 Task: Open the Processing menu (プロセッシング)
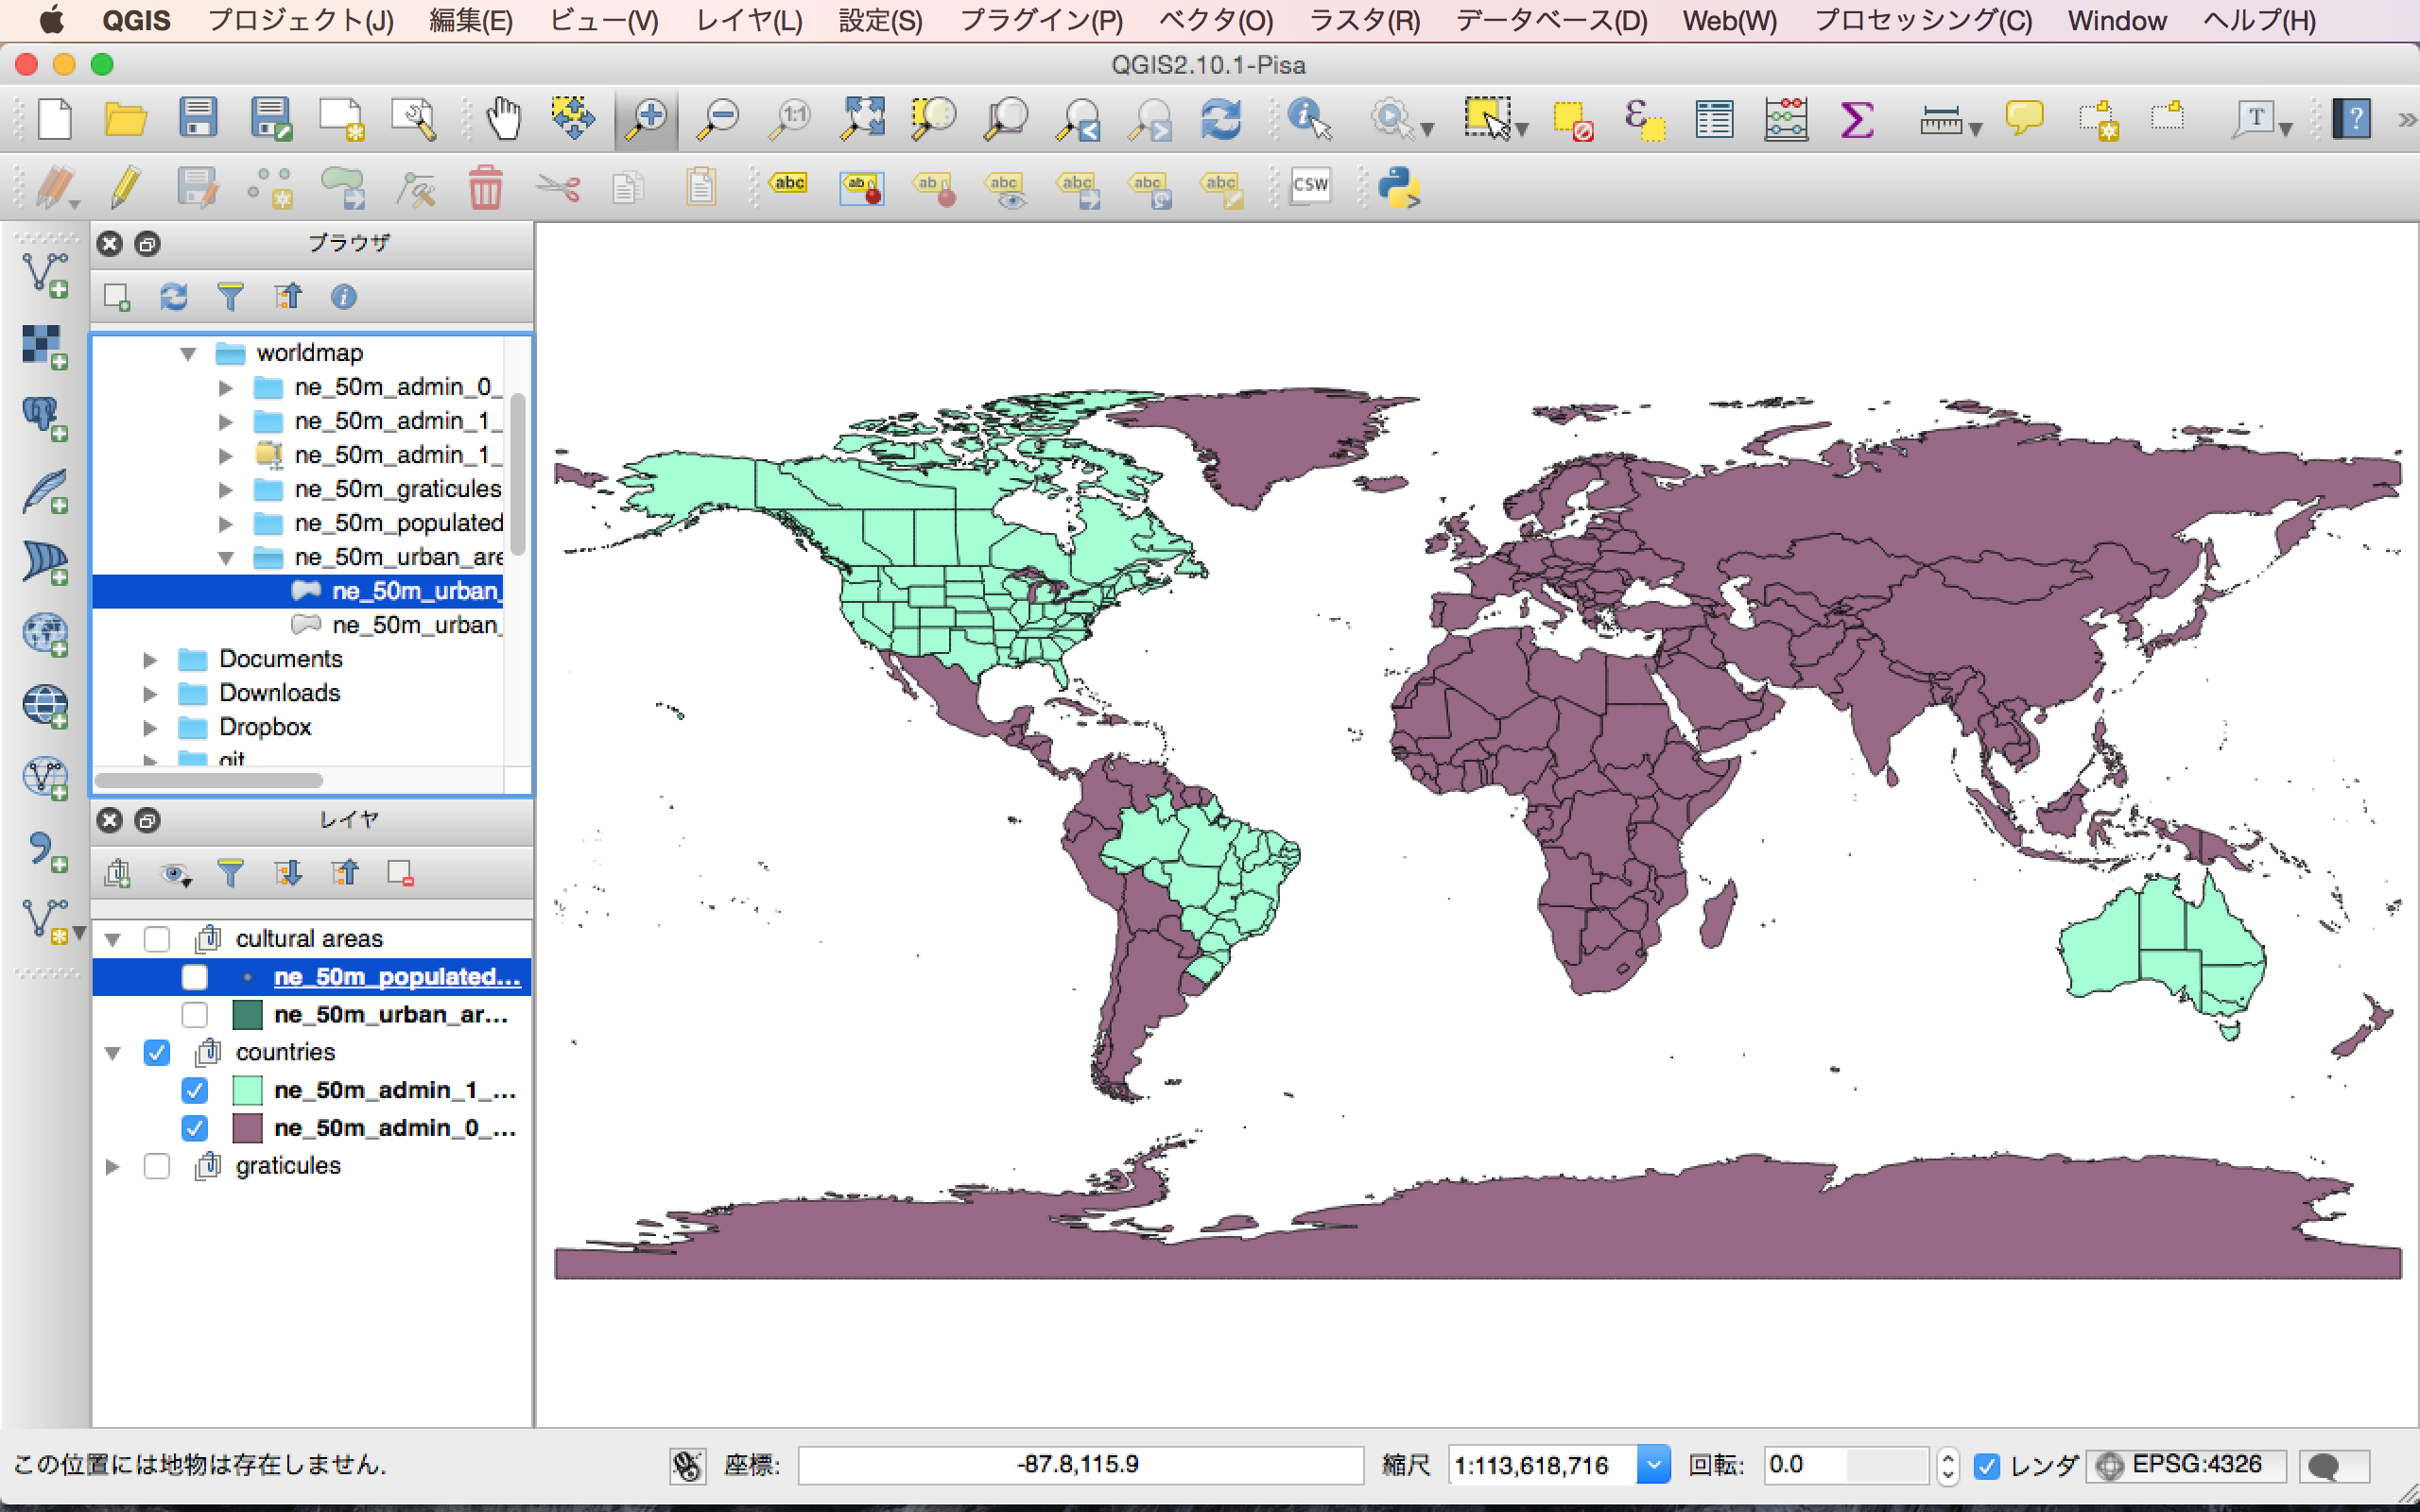(1922, 21)
